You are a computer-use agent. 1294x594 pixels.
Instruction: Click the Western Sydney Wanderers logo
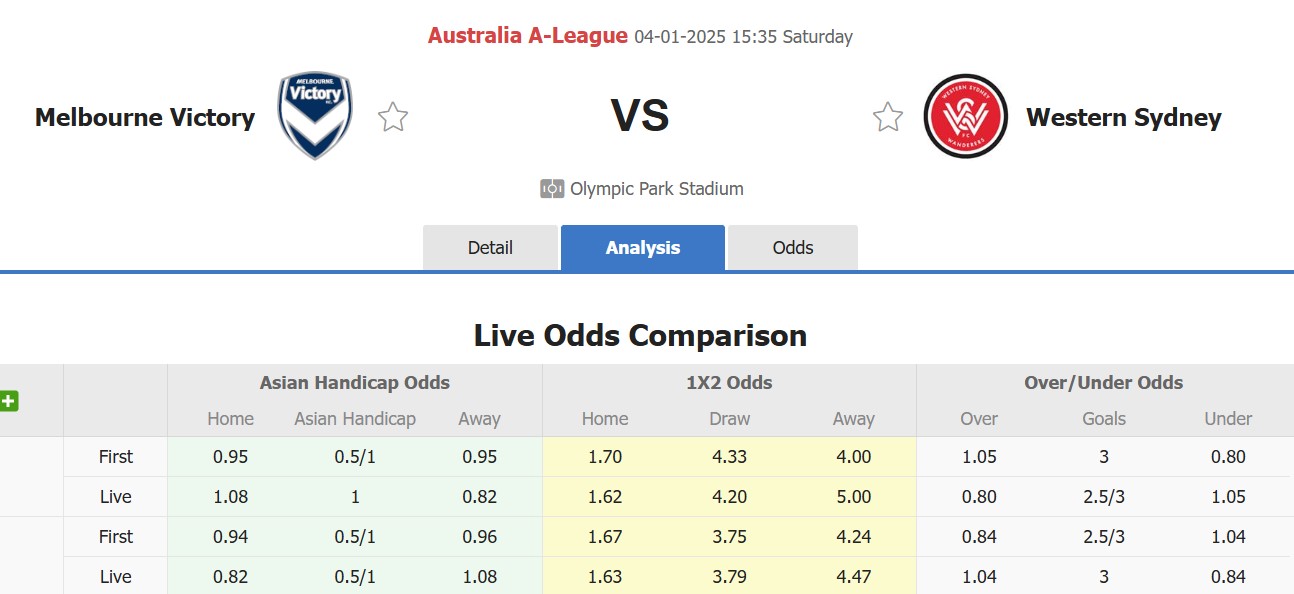pos(965,116)
